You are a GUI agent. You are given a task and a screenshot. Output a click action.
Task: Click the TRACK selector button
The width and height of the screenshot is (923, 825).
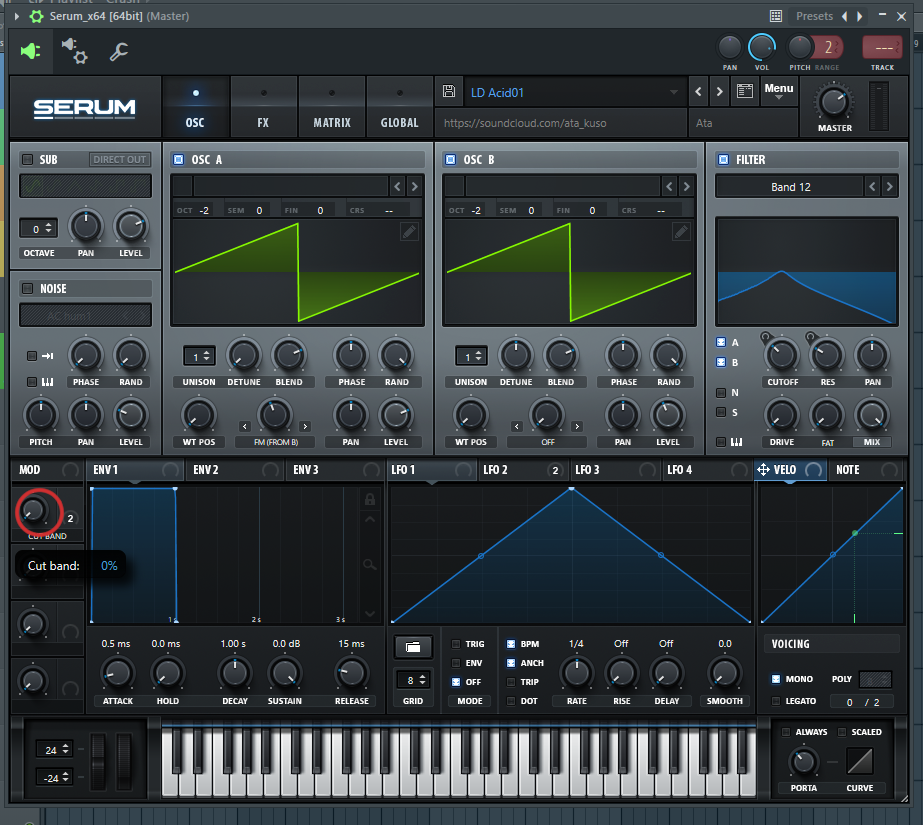882,48
